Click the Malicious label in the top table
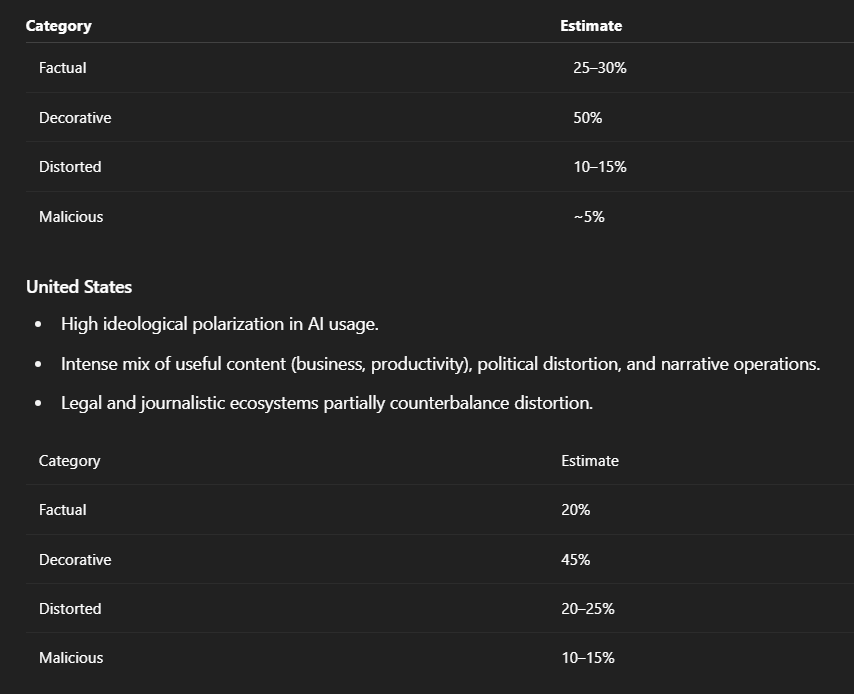854x694 pixels. (71, 217)
